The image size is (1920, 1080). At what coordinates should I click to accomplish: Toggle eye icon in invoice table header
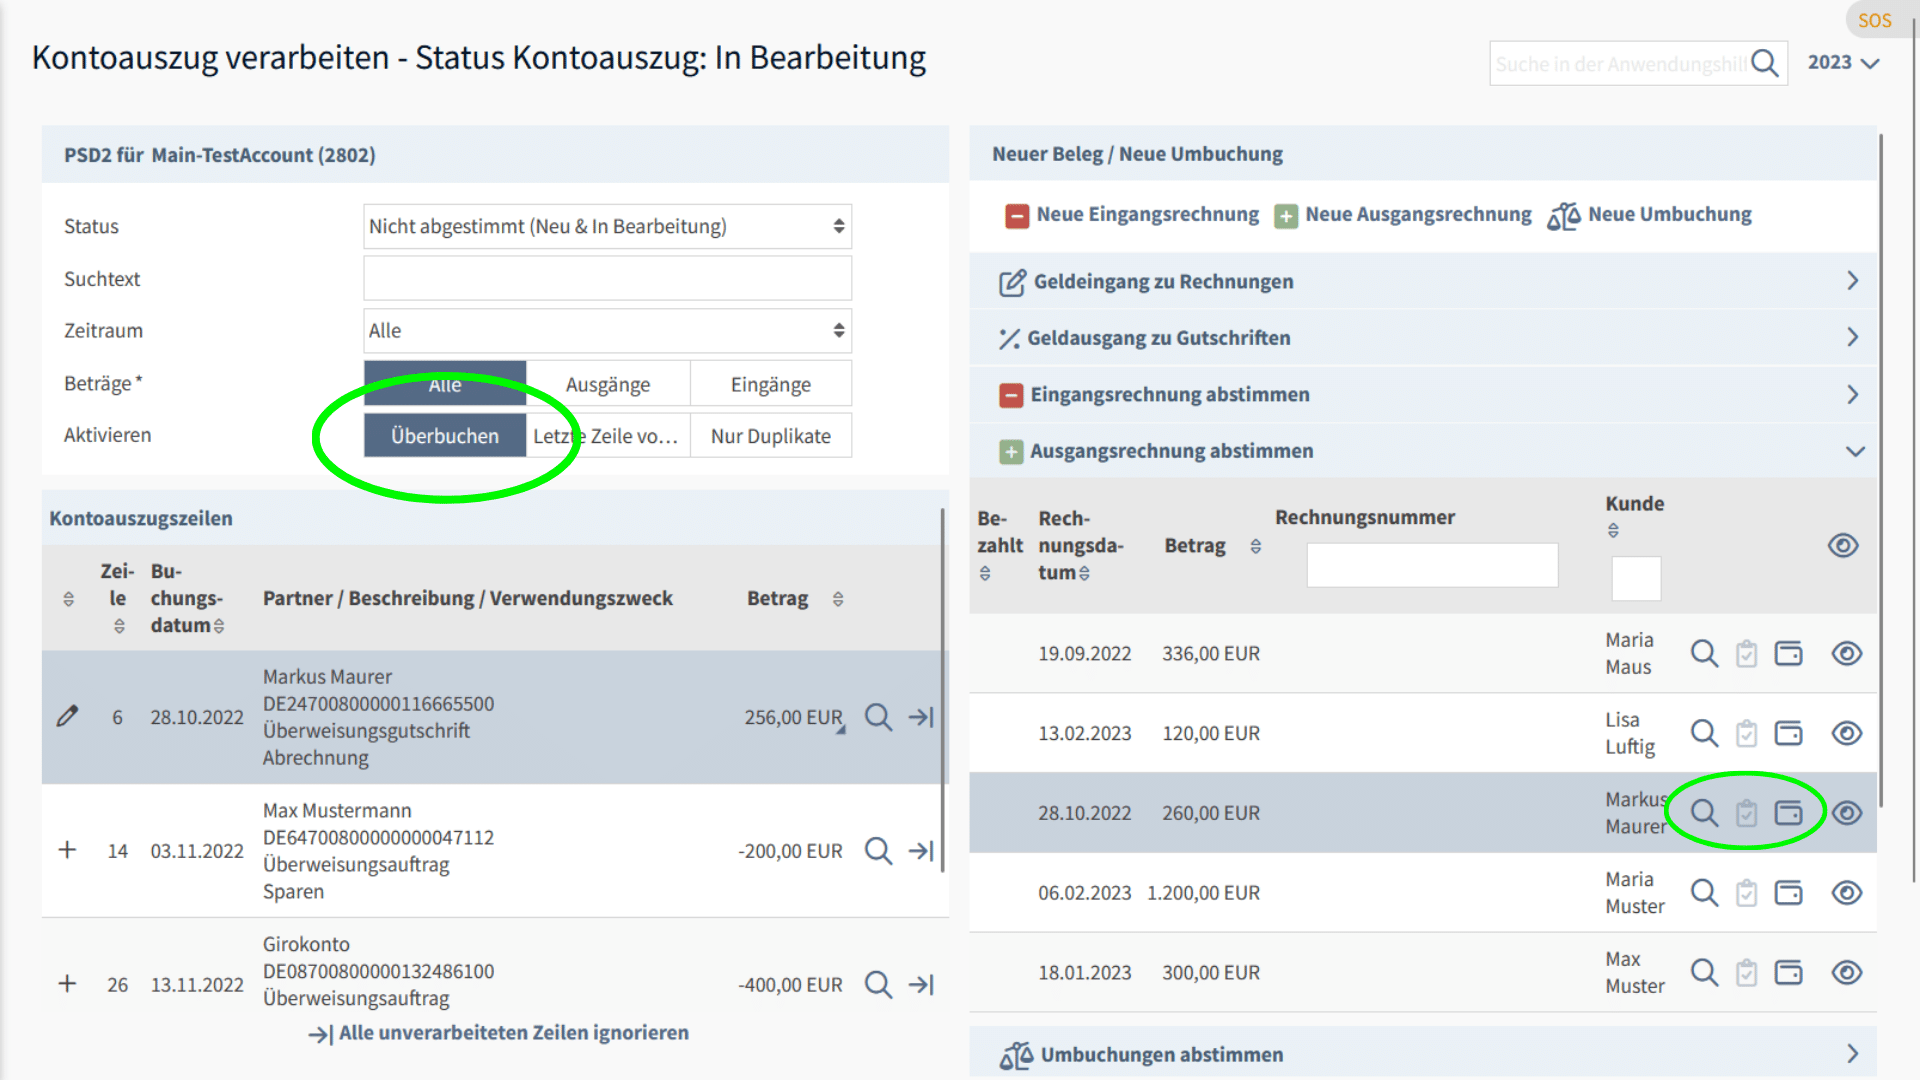(1842, 545)
